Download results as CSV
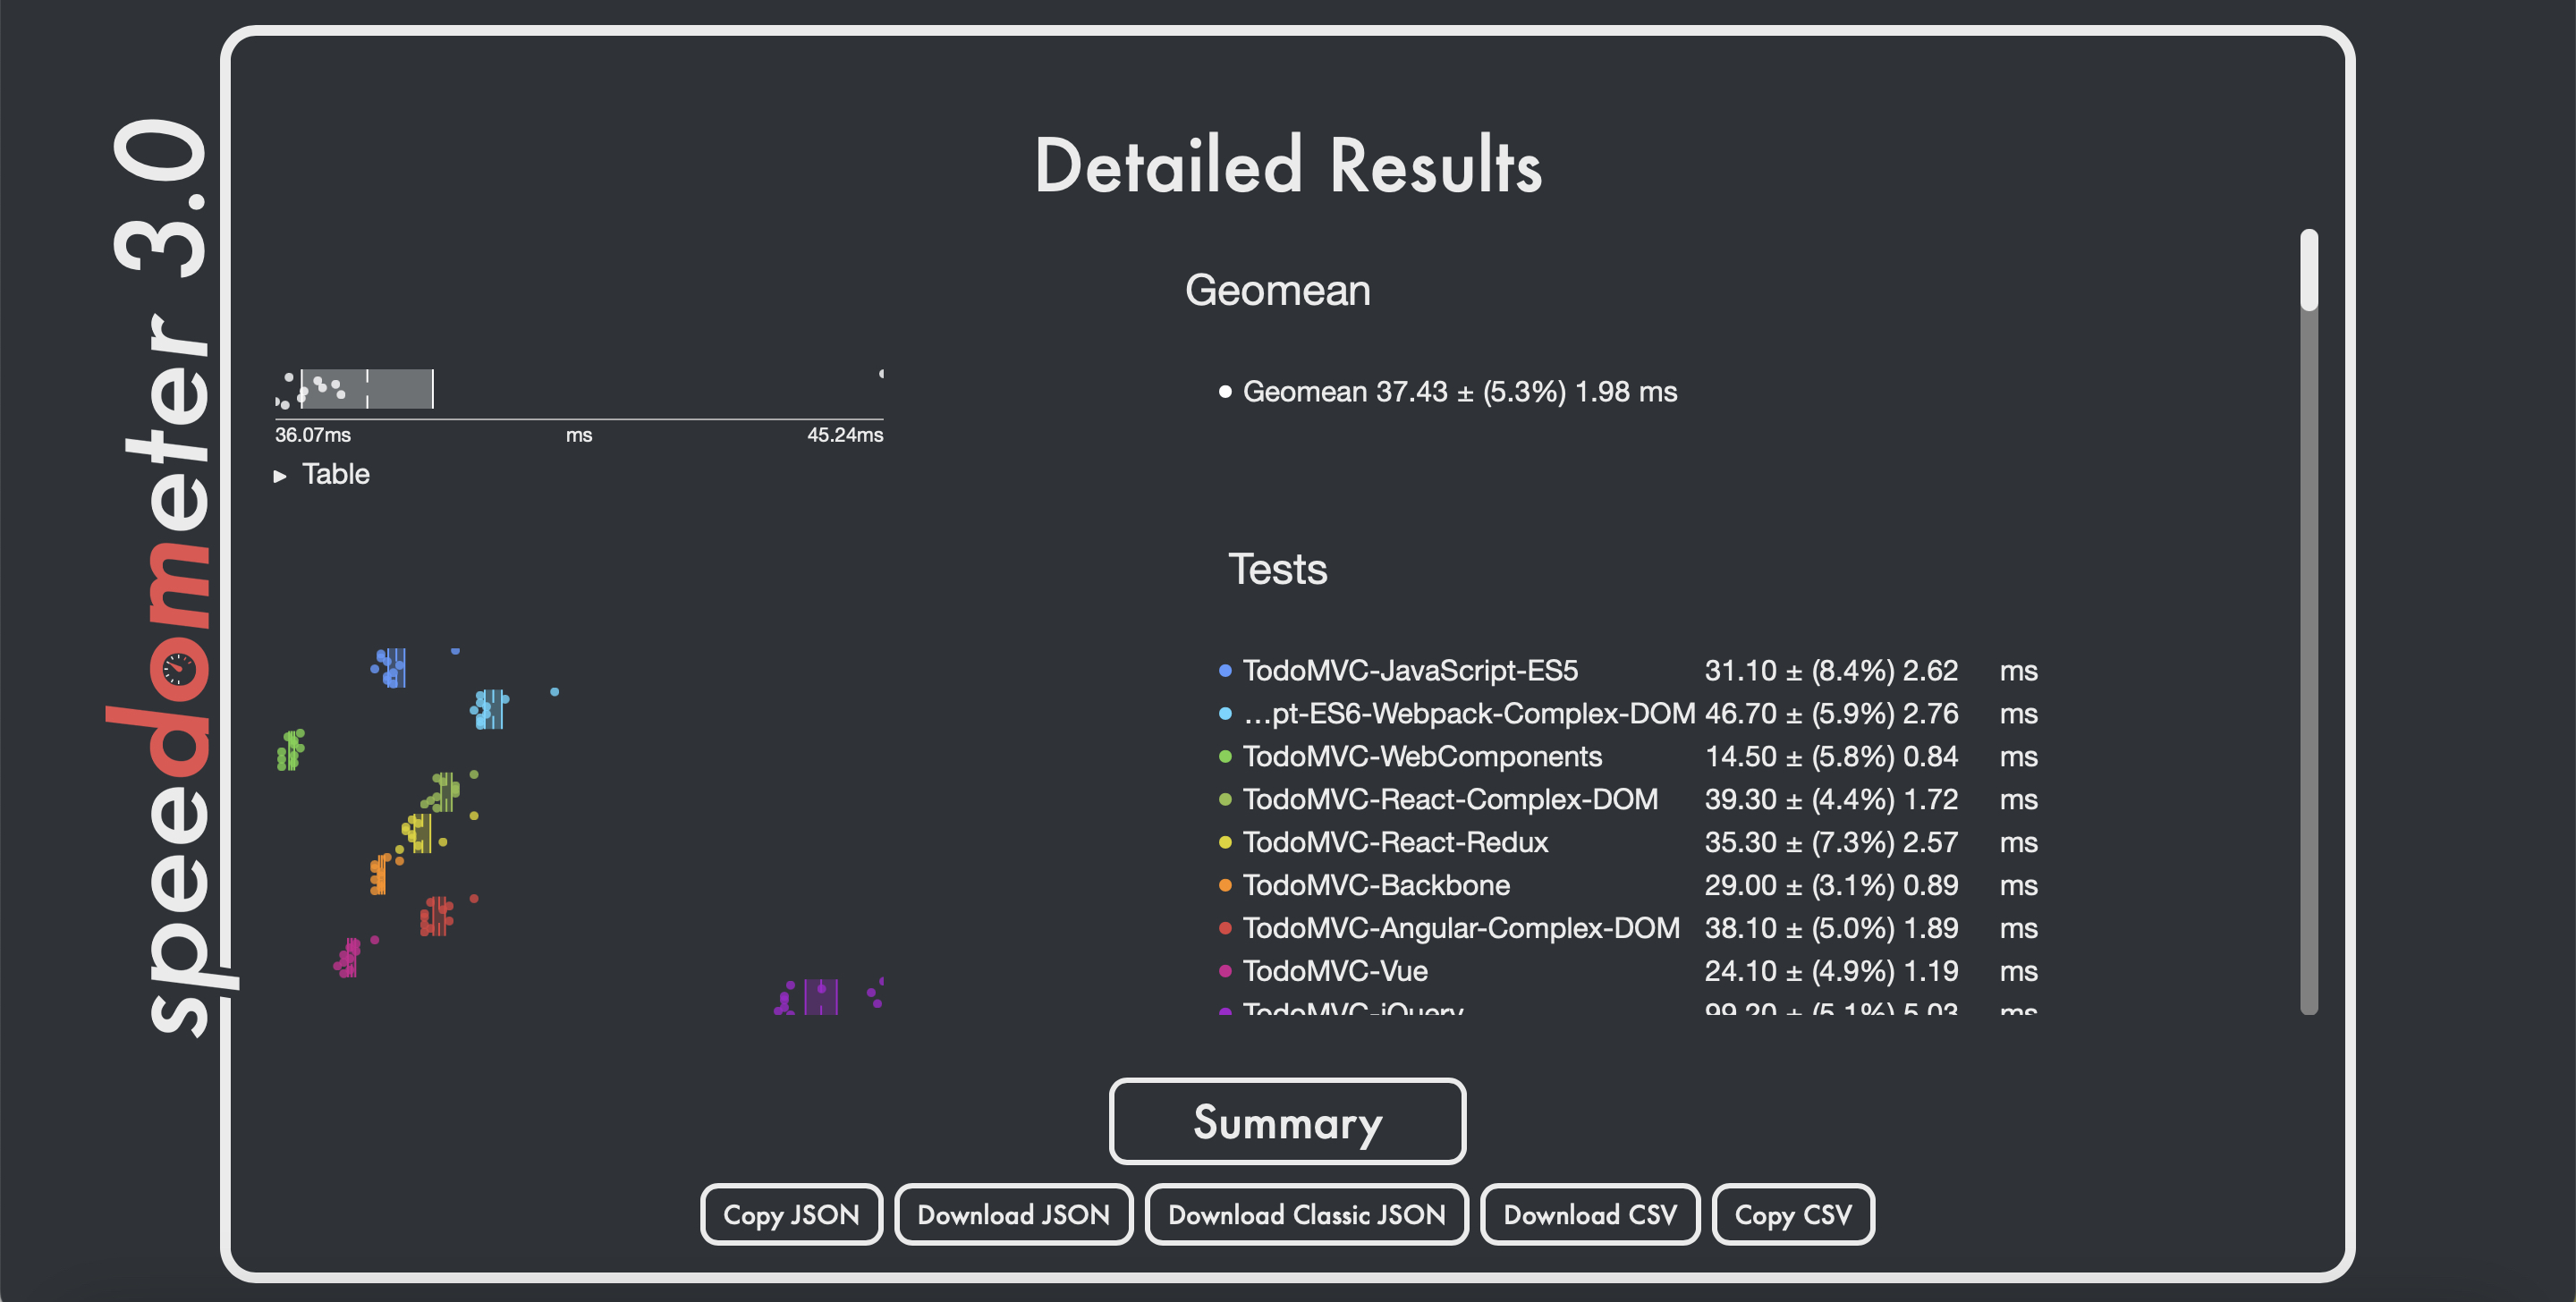 tap(1590, 1214)
